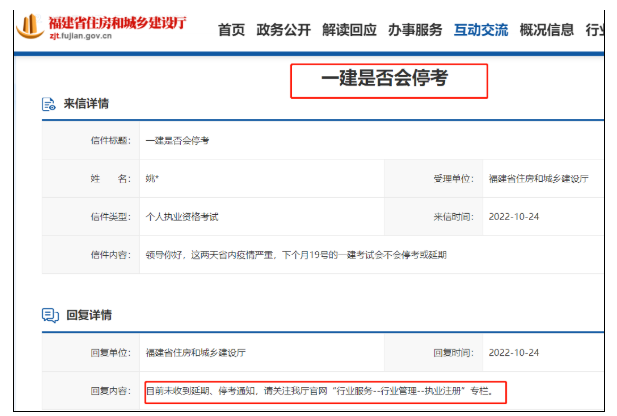The height and width of the screenshot is (416, 617).
Task: Click the 姓名 field label
Action: tap(111, 179)
